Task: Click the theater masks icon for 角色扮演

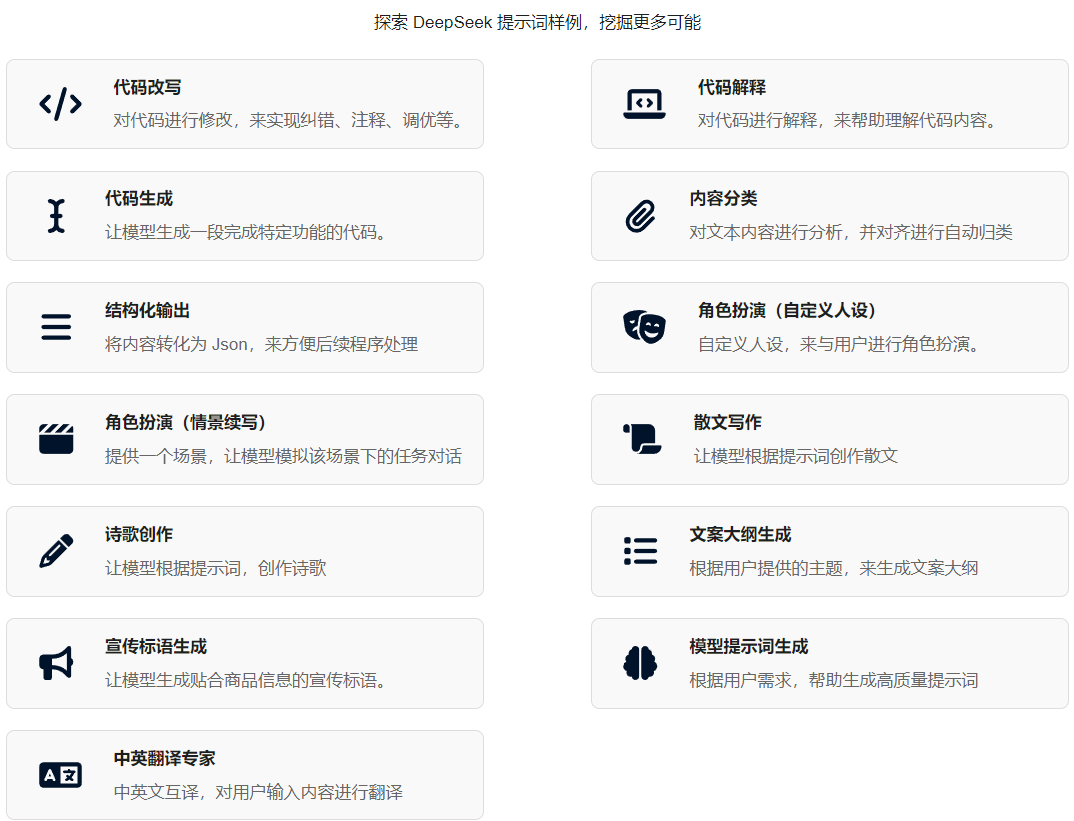Action: pos(644,327)
